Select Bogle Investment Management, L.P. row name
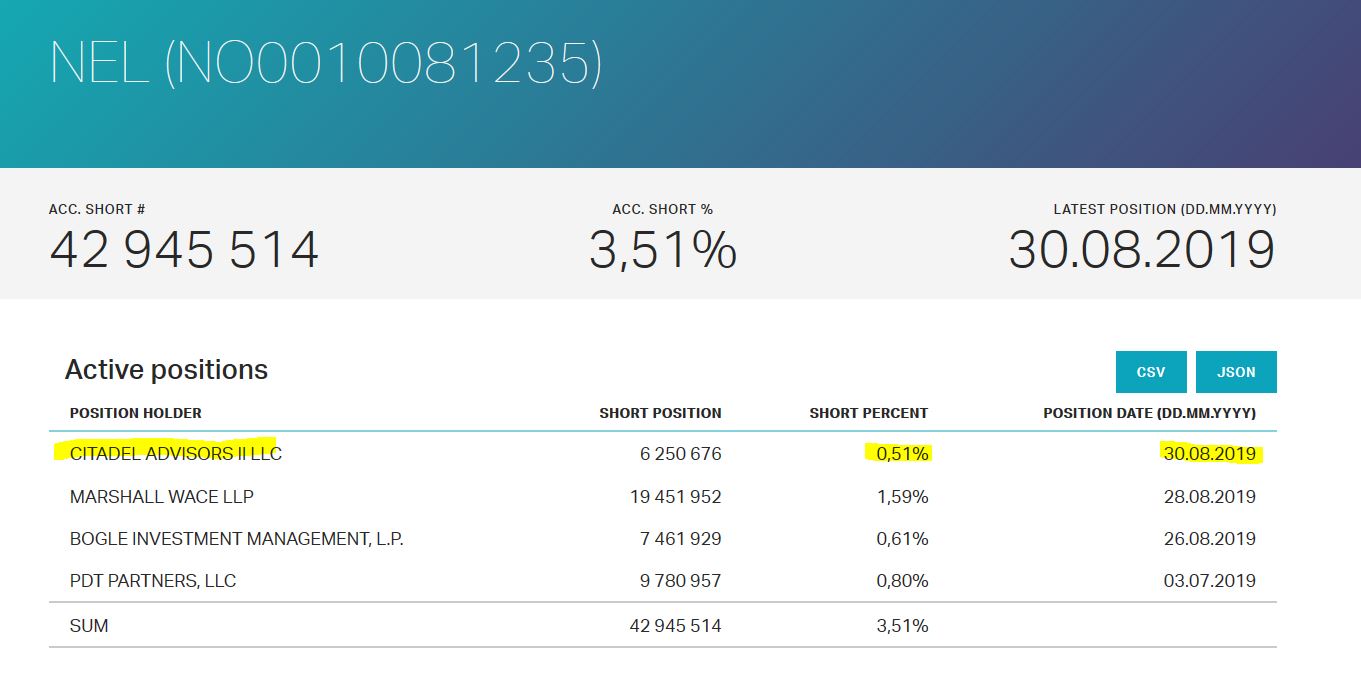 pos(237,539)
